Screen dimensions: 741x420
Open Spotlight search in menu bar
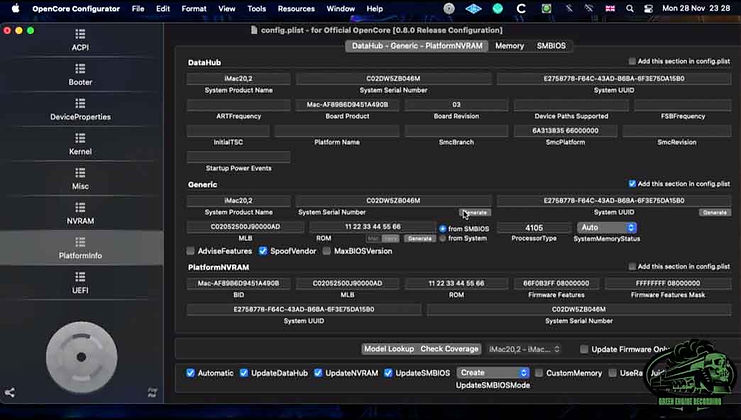pos(629,9)
